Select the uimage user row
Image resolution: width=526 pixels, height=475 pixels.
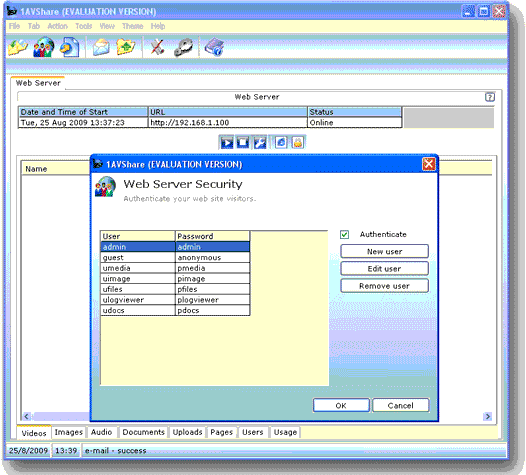175,279
